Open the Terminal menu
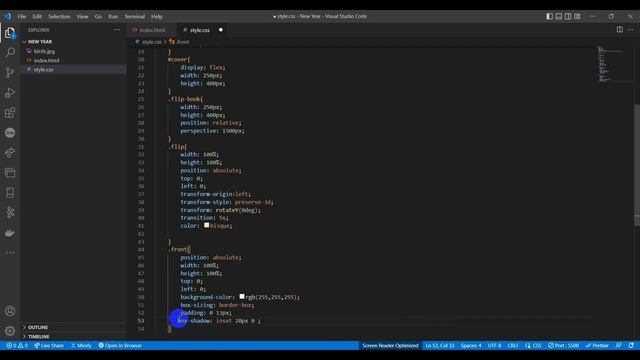Viewport: 640px width, 360px height. (135, 16)
